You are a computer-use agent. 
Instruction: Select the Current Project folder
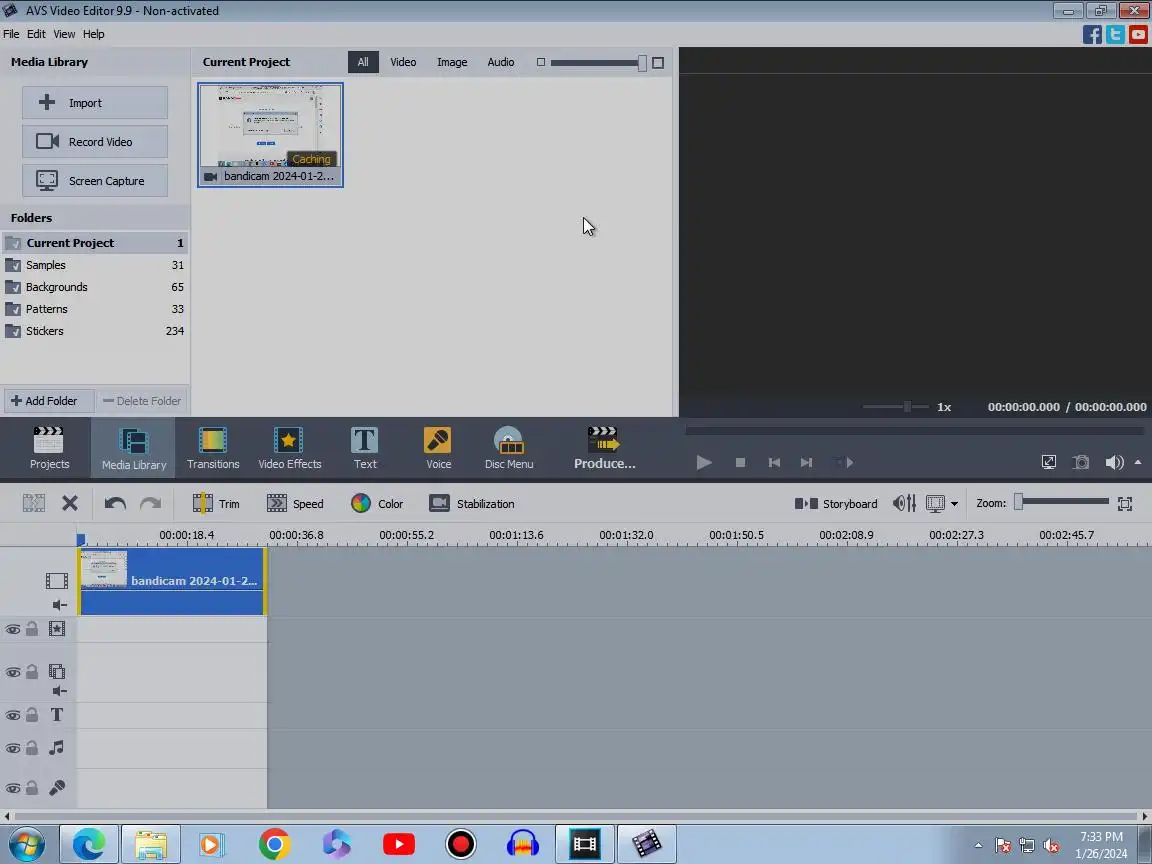click(x=95, y=243)
